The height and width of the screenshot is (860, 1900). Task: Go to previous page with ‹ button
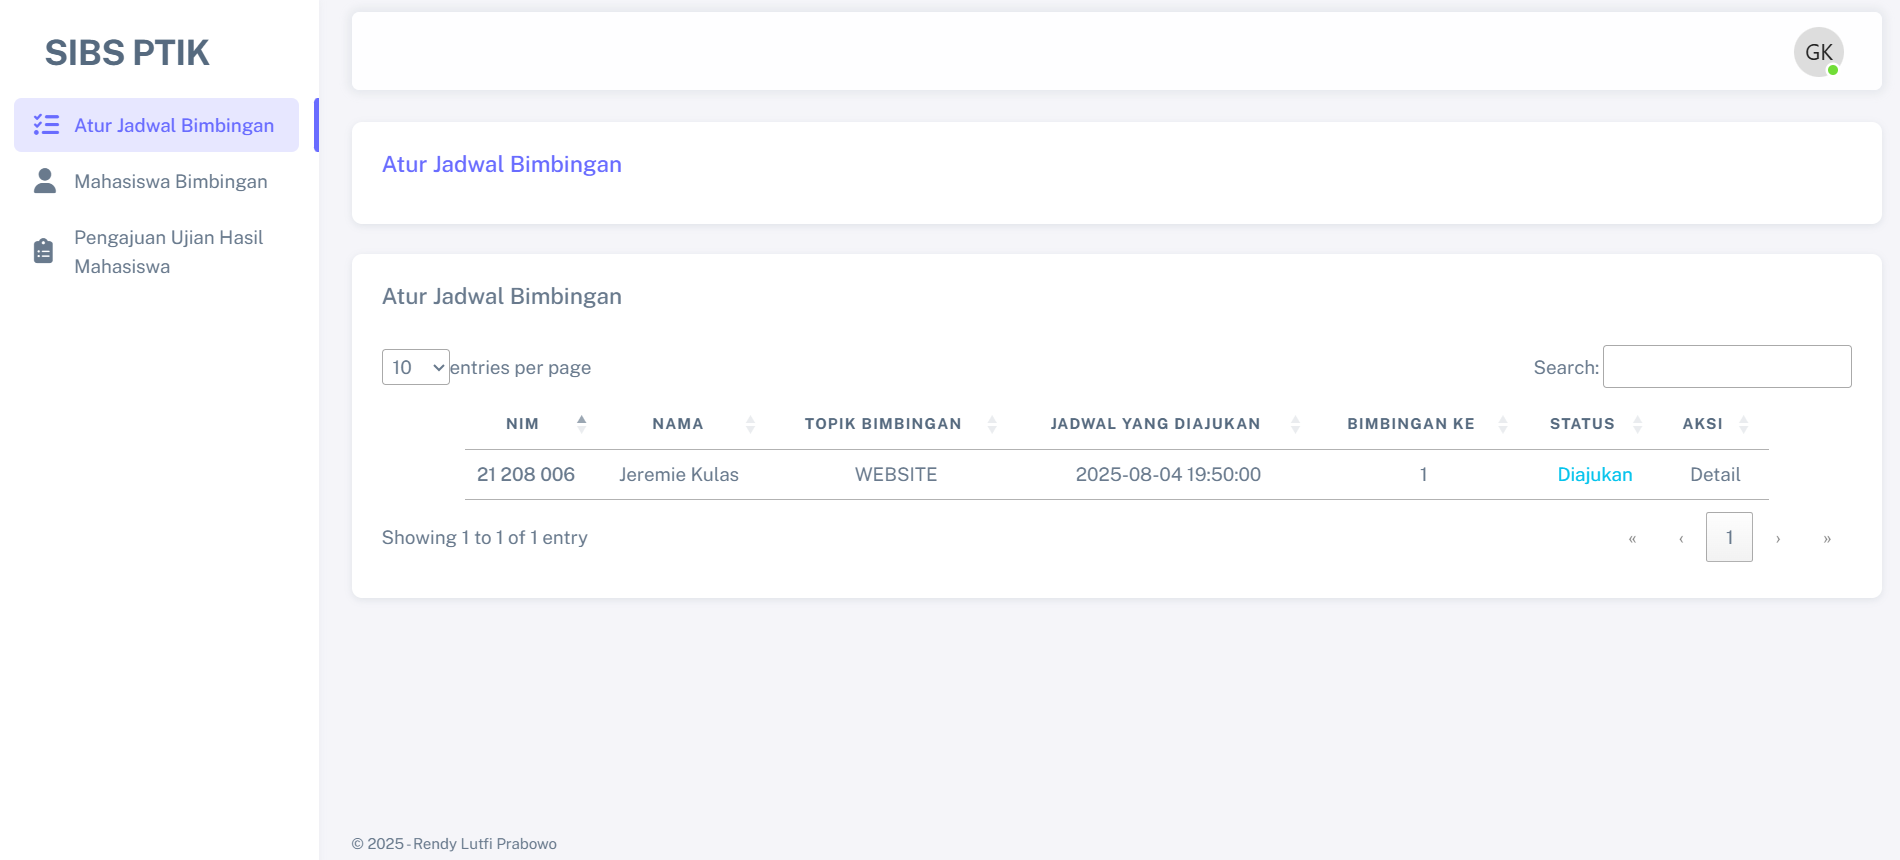click(x=1681, y=538)
